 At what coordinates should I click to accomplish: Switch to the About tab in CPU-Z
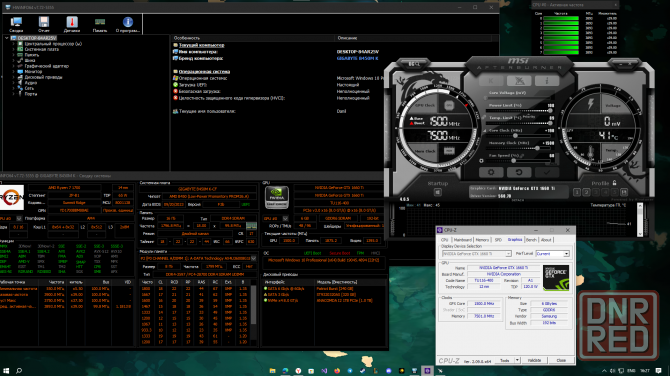point(546,240)
